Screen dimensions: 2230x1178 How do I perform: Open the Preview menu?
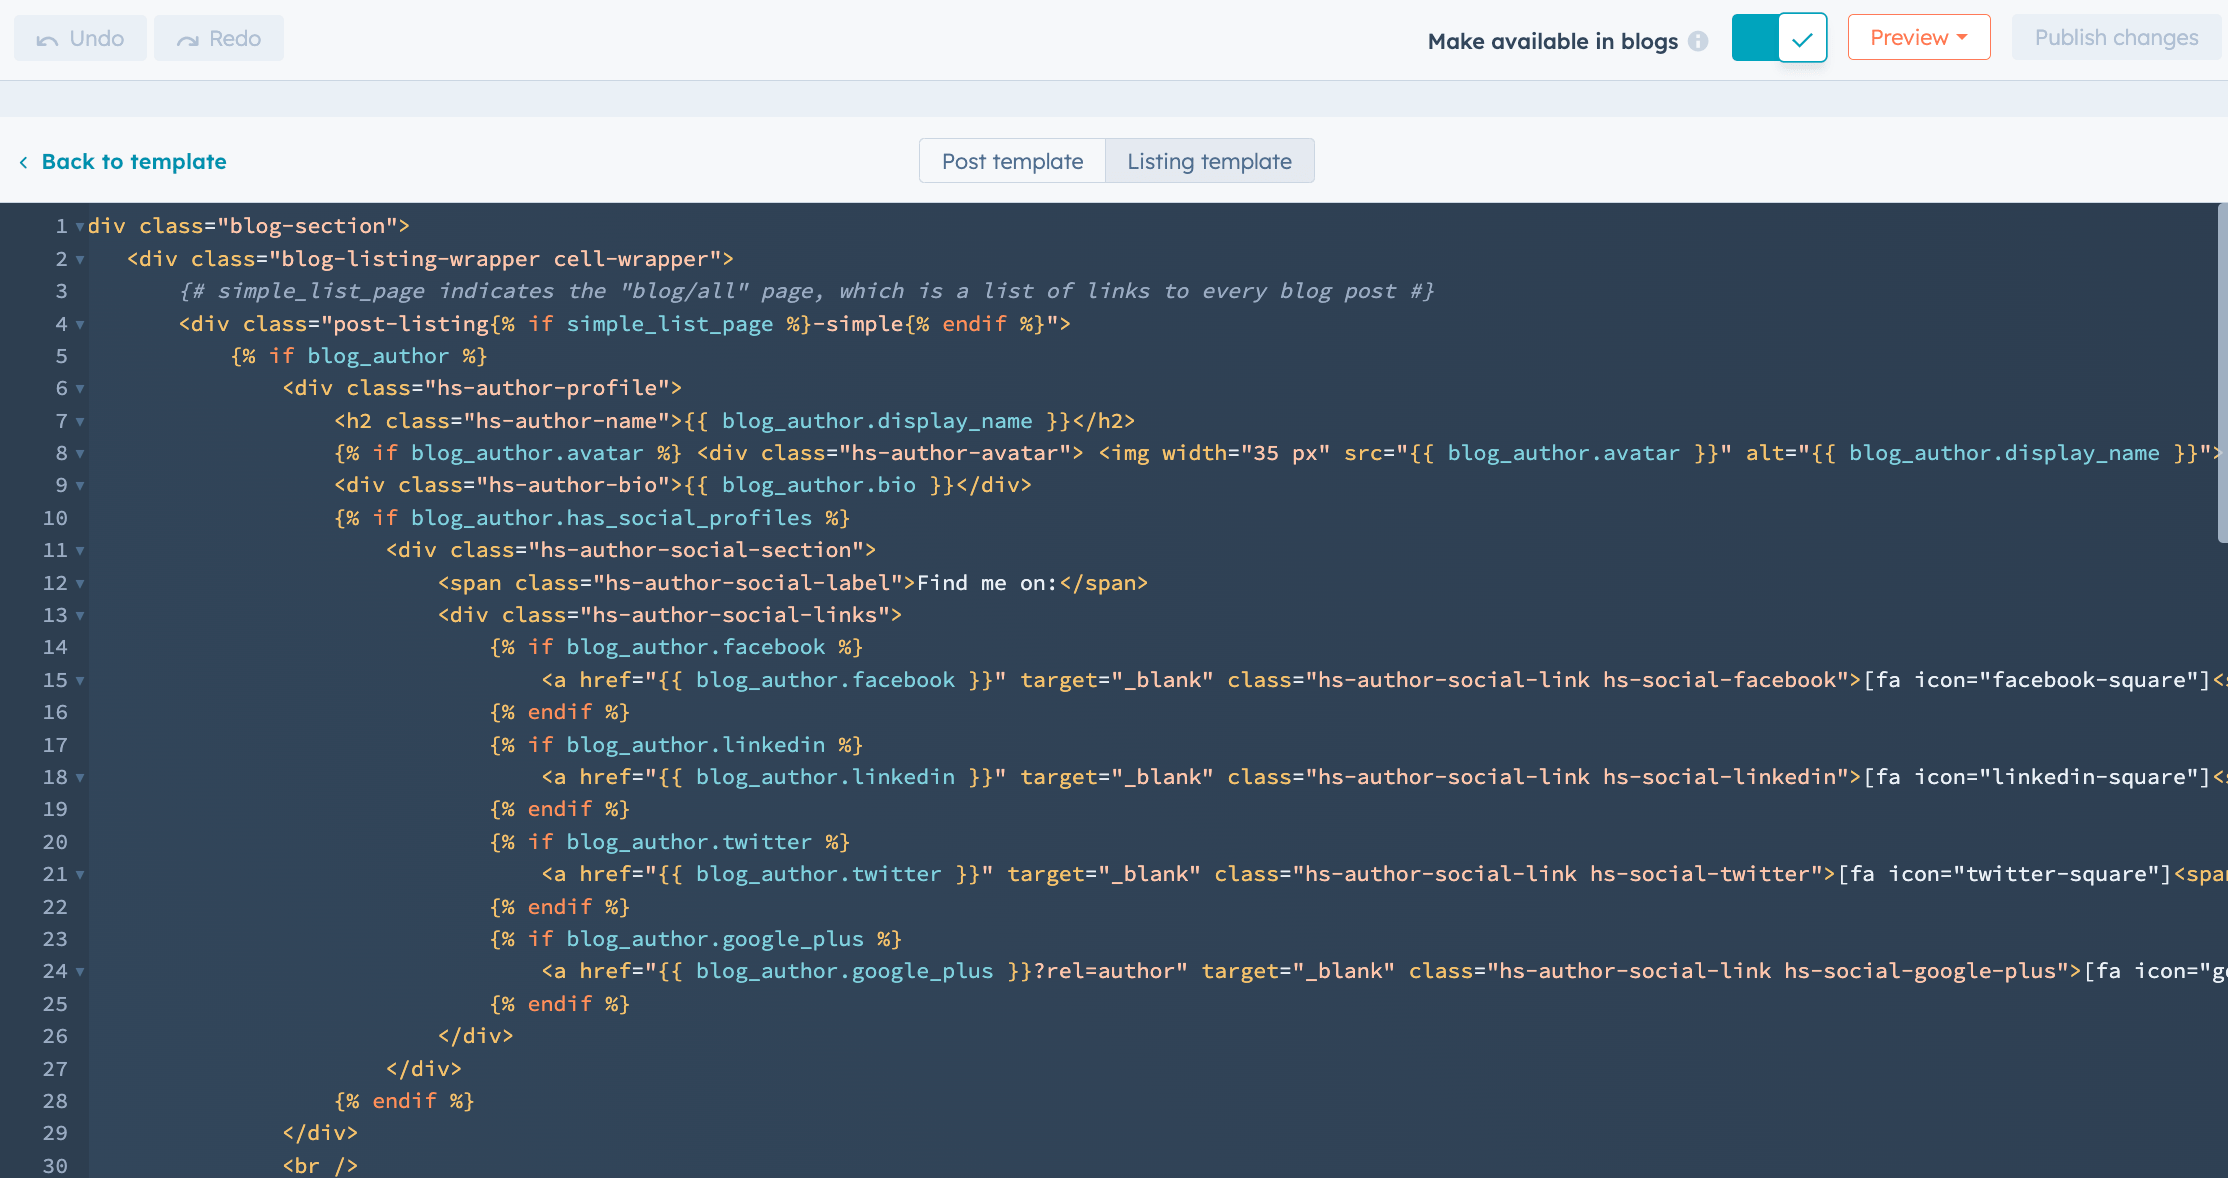(1918, 37)
